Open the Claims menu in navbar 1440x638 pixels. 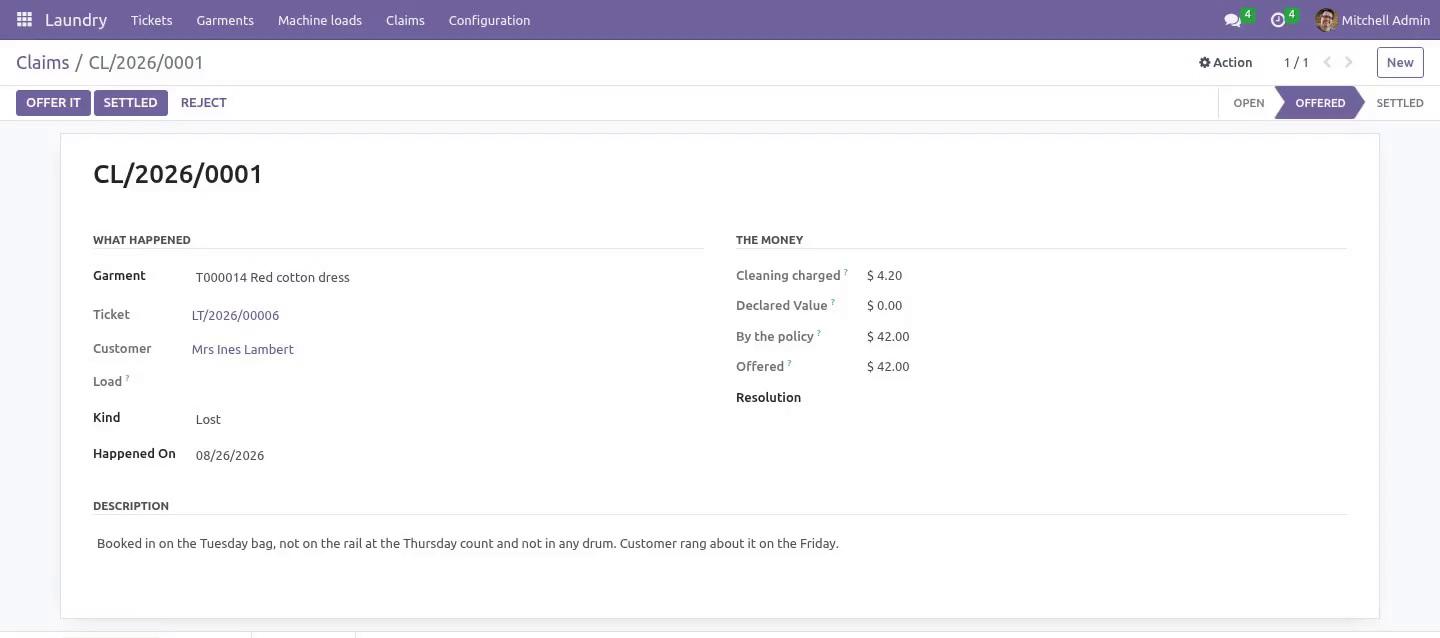pos(405,20)
